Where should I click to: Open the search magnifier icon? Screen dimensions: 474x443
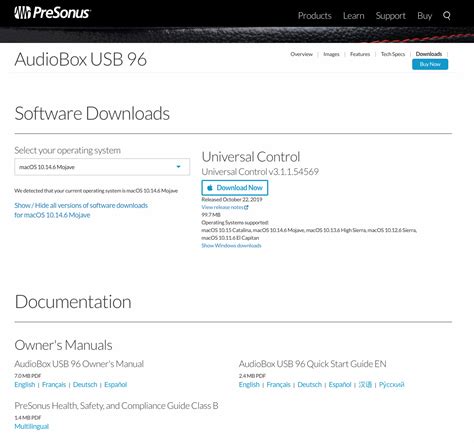point(447,16)
